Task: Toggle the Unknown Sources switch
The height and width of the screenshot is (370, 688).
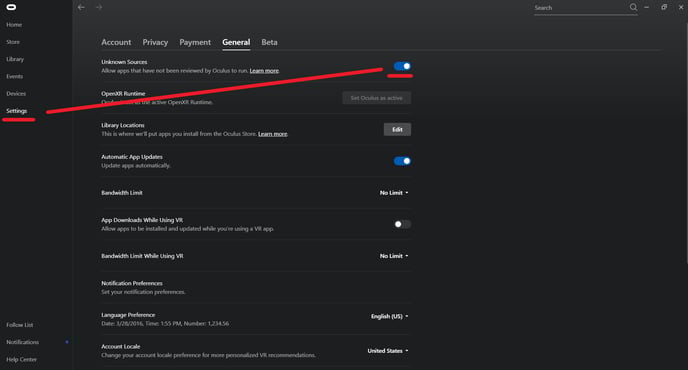Action: (402, 66)
